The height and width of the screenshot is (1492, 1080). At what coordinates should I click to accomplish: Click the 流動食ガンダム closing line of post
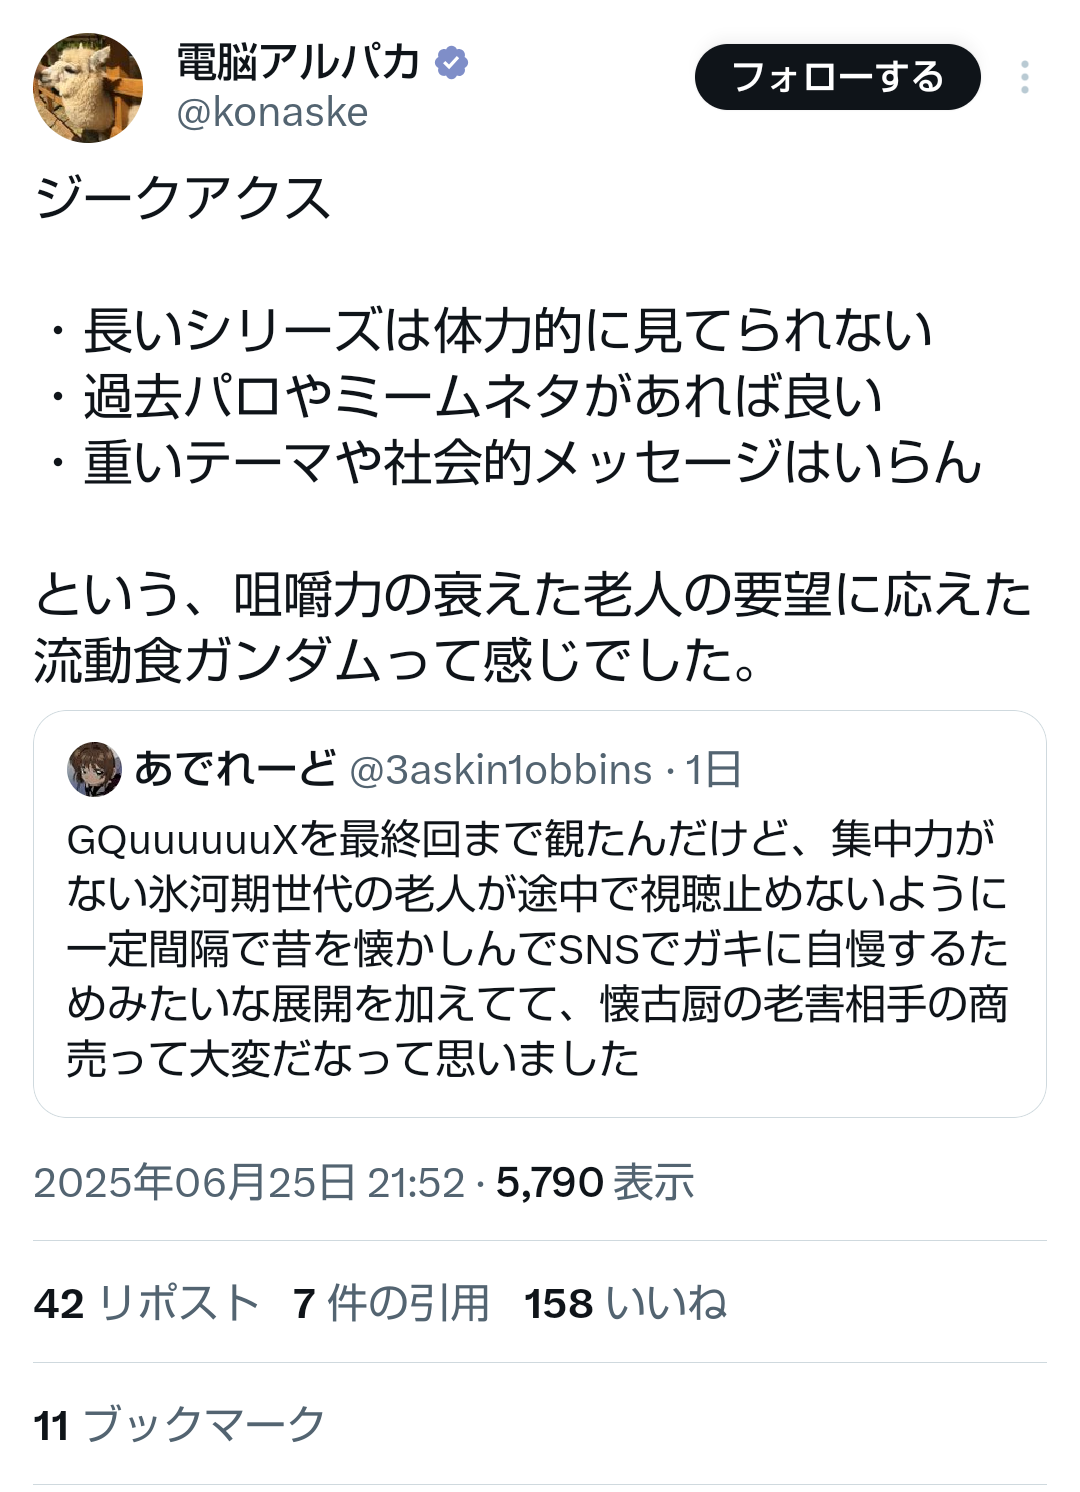pos(395,661)
